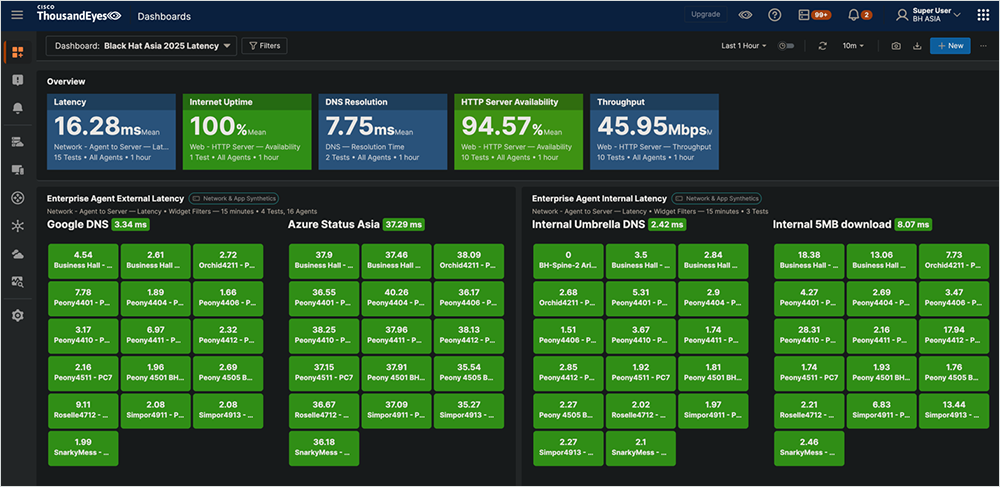This screenshot has width=1000, height=487.
Task: Open the Settings gear in the sidebar
Action: click(17, 316)
